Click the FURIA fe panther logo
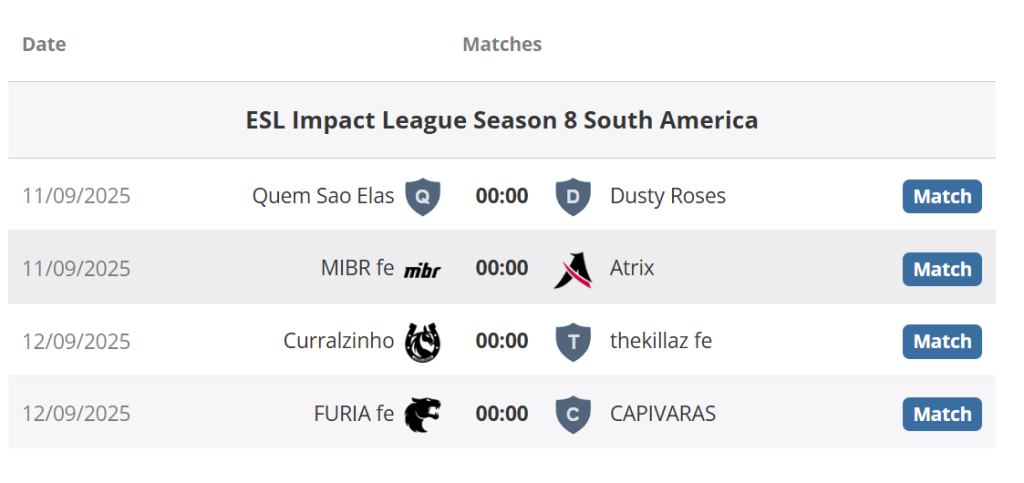The height and width of the screenshot is (483, 1024). tap(422, 414)
